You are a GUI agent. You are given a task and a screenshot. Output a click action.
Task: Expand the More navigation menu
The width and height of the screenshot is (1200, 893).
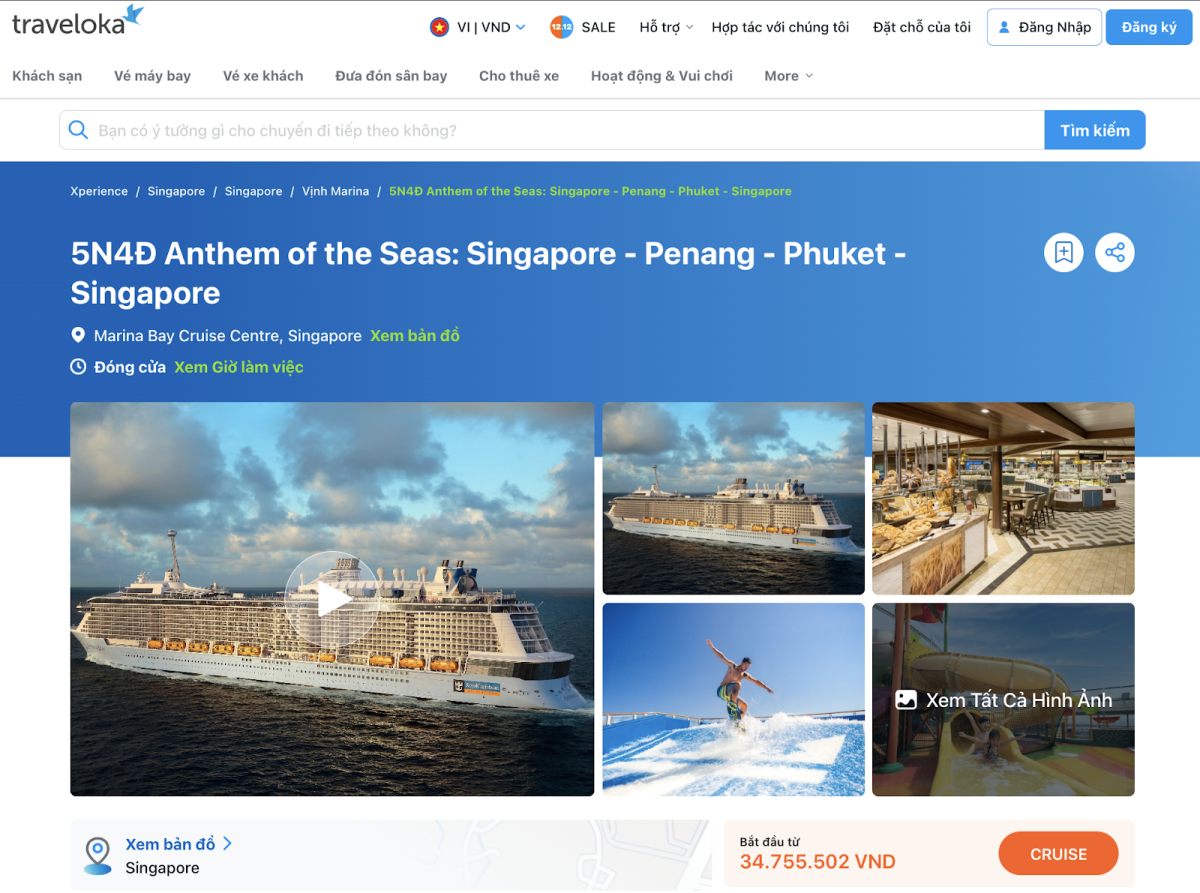tap(788, 75)
